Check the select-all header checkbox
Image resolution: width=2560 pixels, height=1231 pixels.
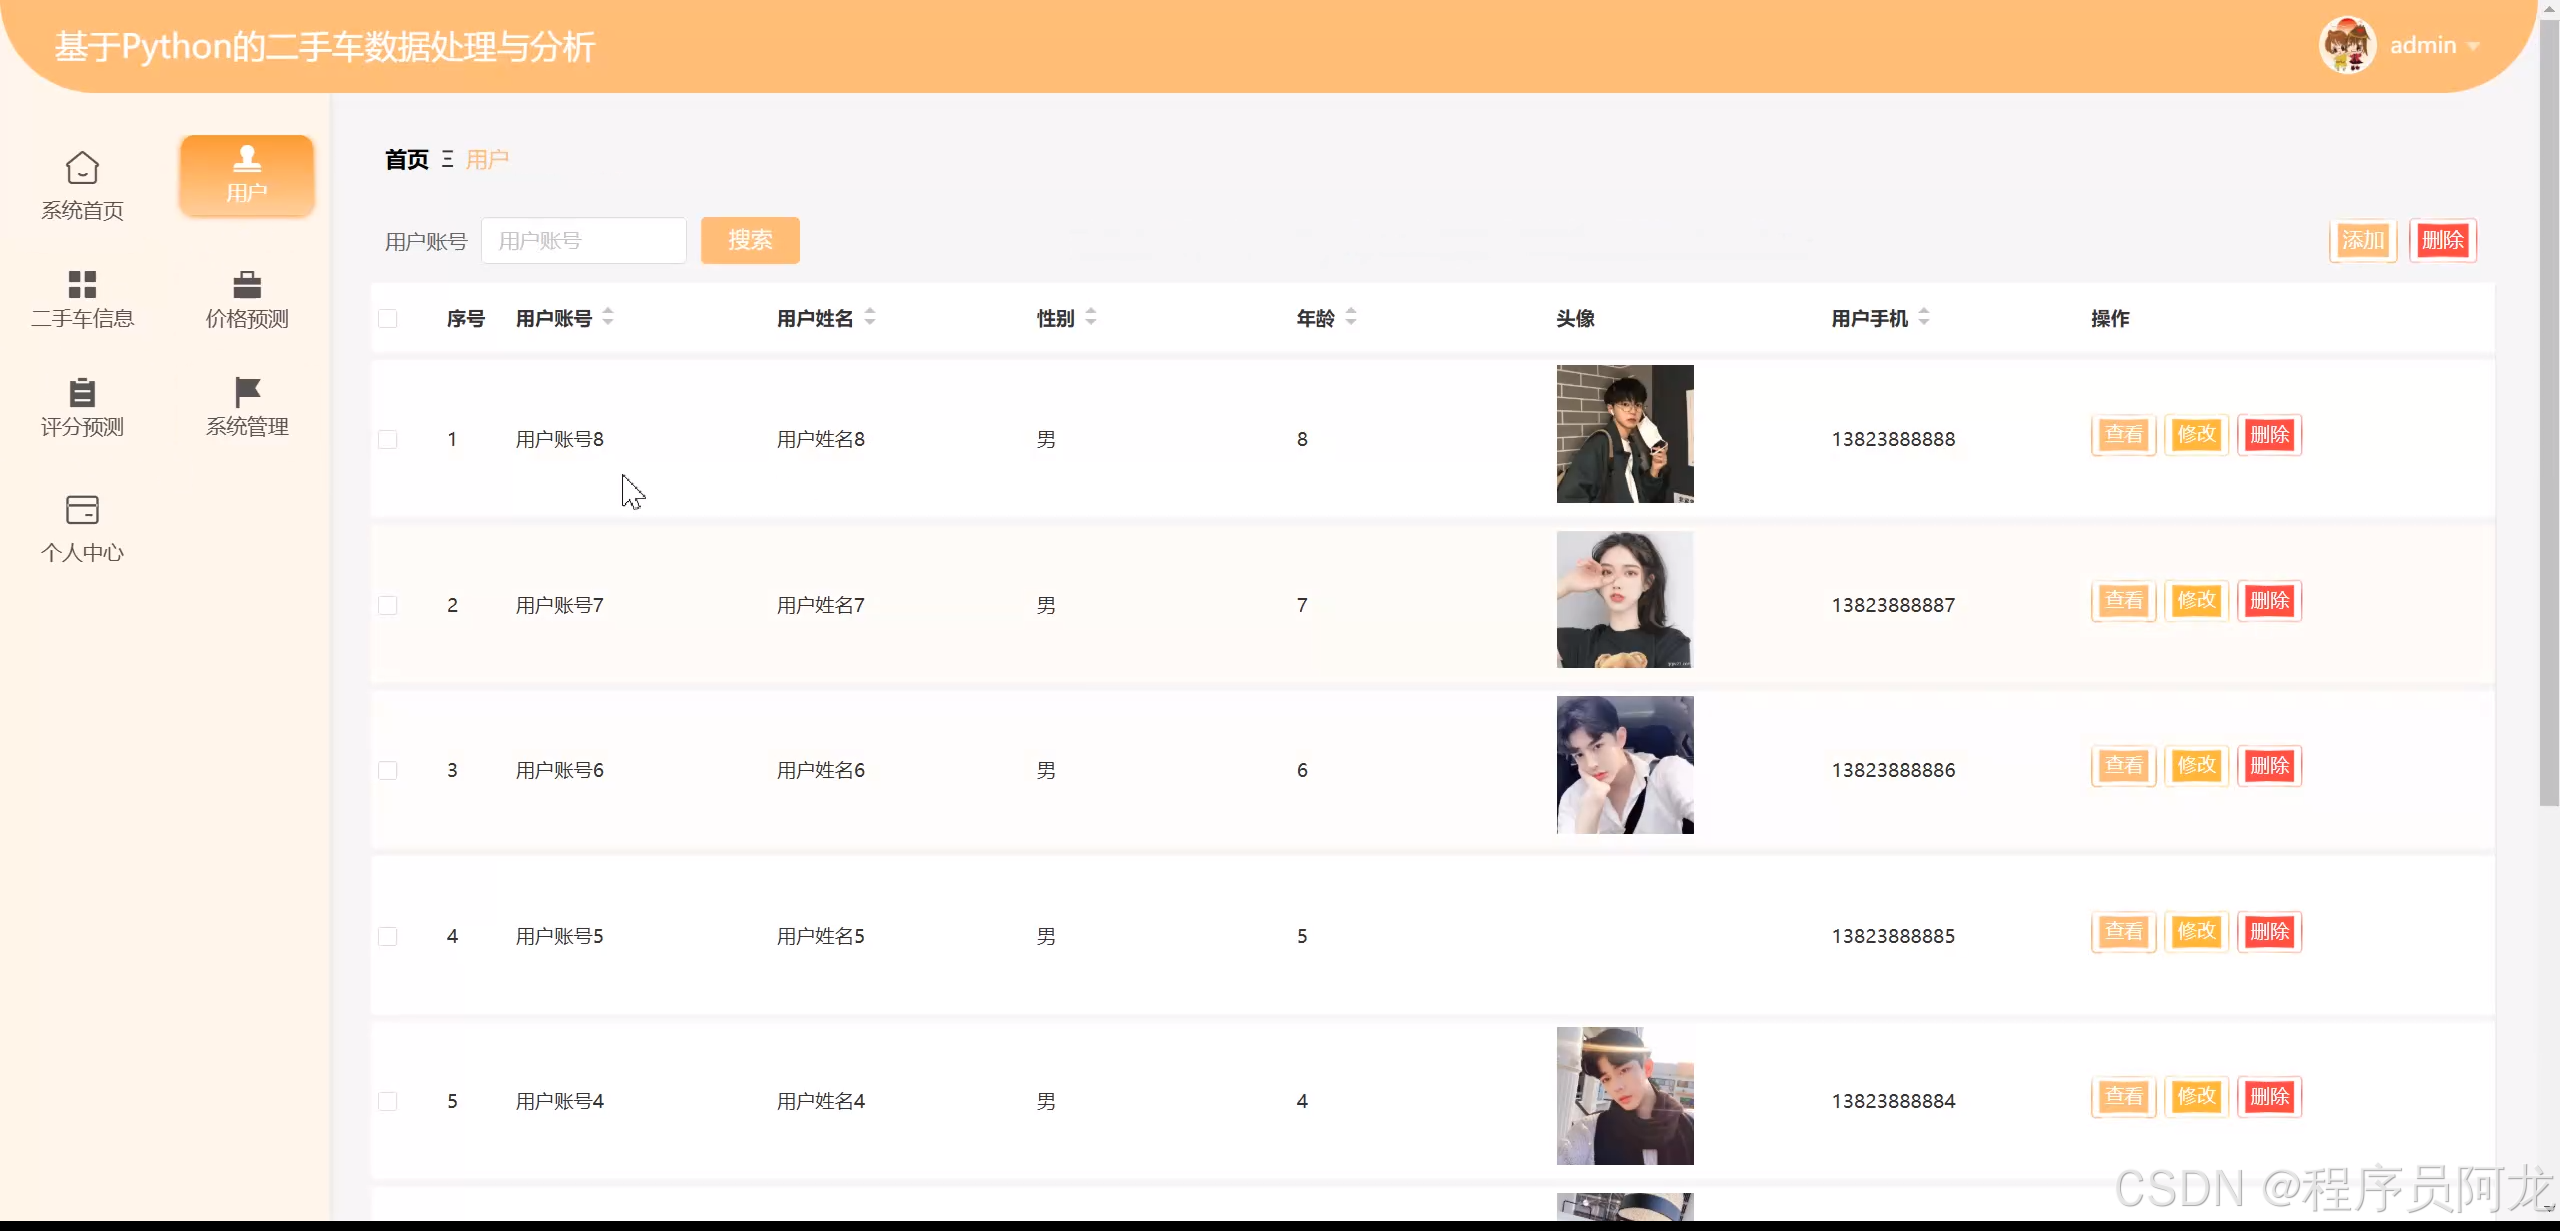(388, 319)
